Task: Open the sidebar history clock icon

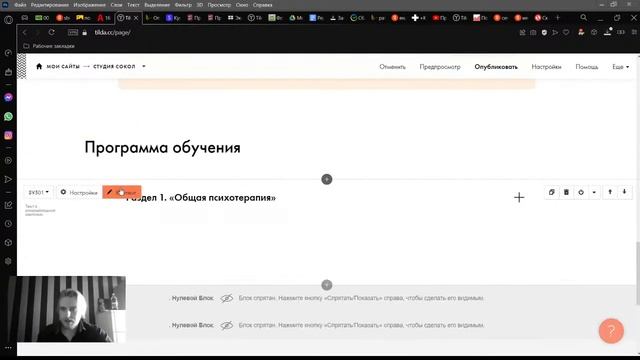Action: tap(8, 224)
